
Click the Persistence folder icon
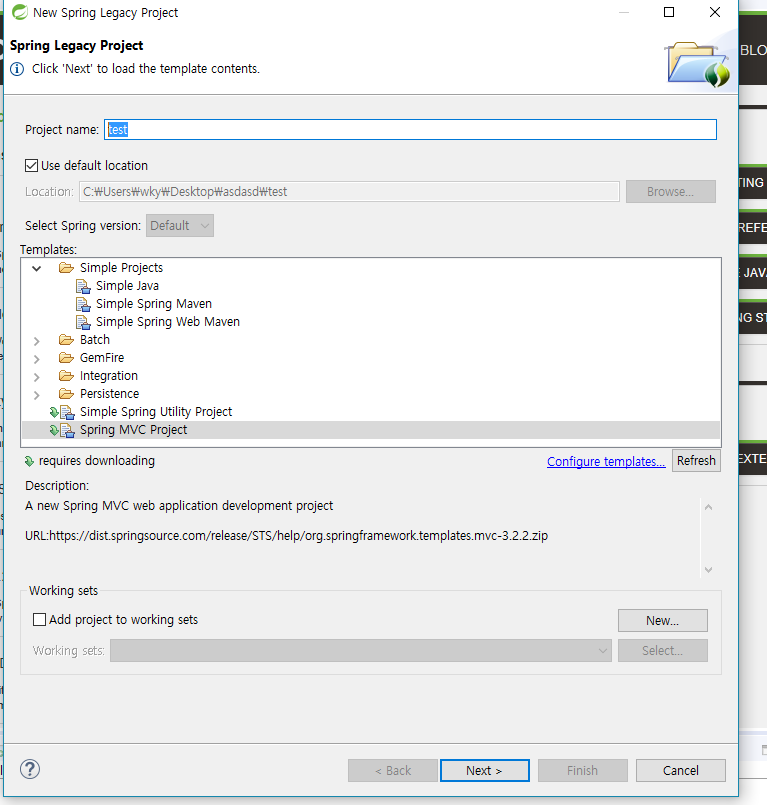(66, 394)
